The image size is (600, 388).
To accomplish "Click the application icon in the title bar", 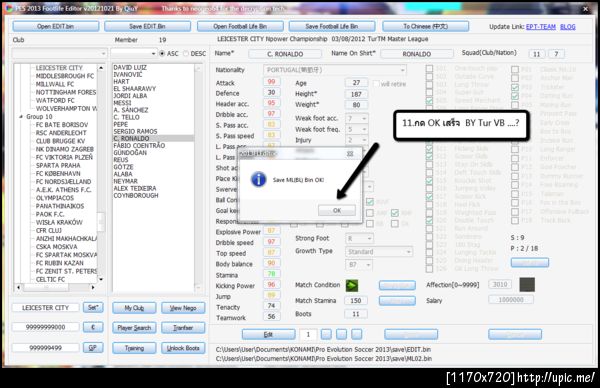I will [9, 8].
